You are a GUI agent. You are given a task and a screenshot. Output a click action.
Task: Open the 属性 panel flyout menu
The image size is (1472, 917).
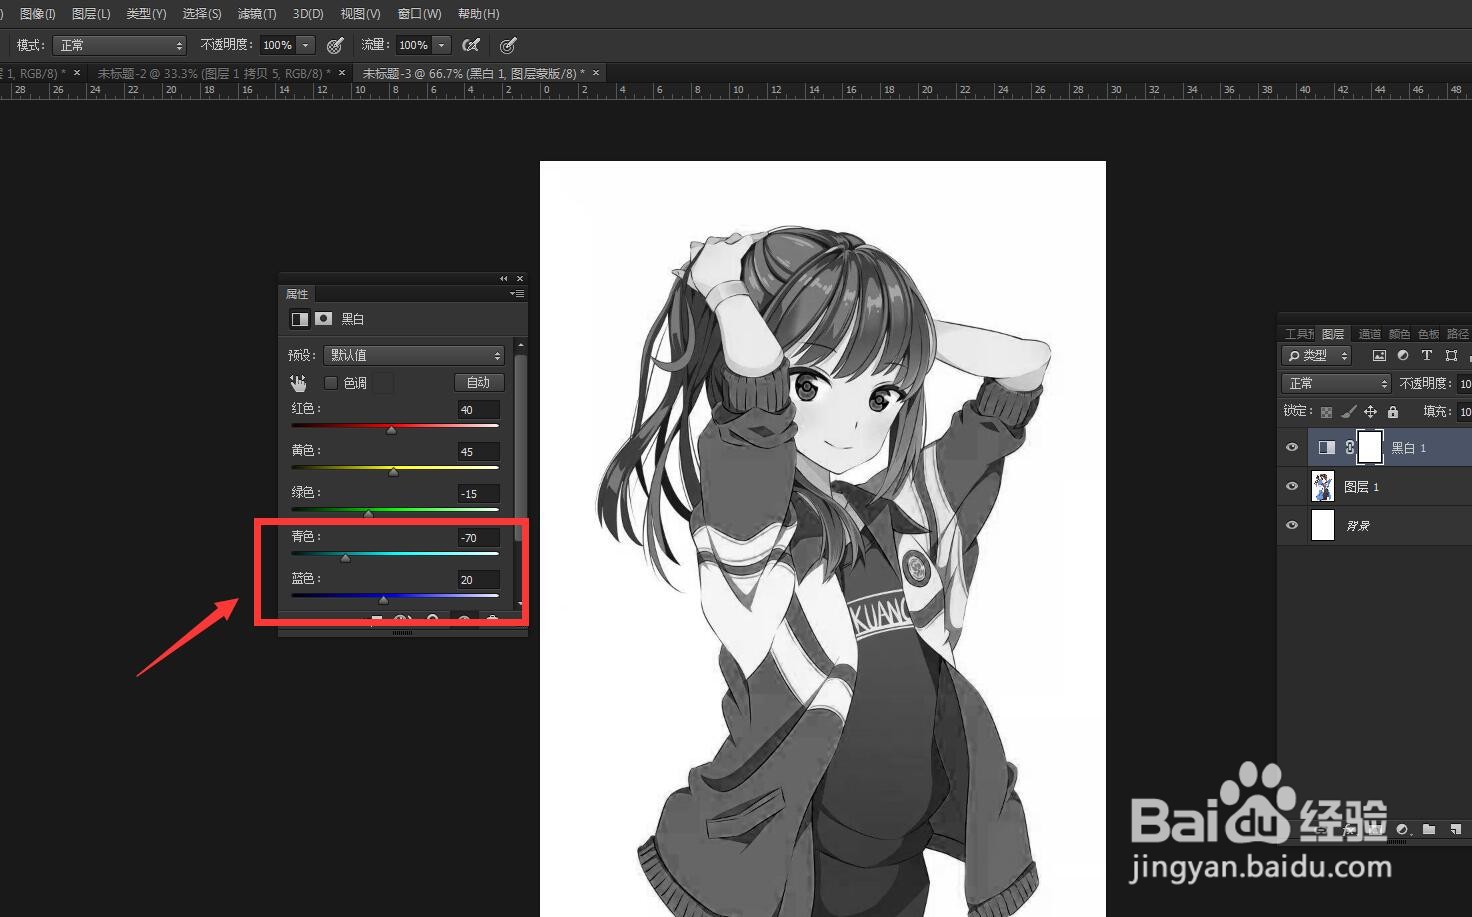pyautogui.click(x=517, y=294)
